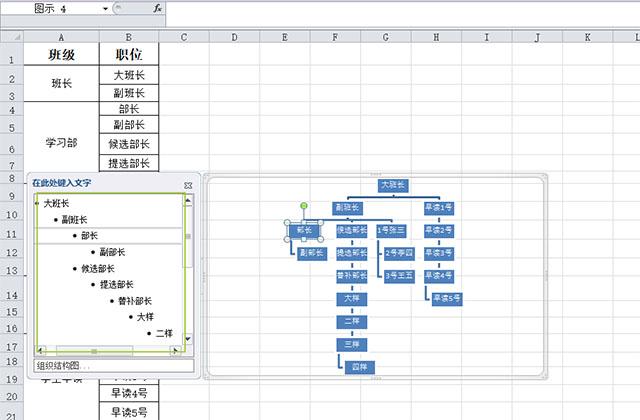Viewport: 640px width, 420px height.
Task: Select 大班长 entry in text pane
Action: pos(57,203)
